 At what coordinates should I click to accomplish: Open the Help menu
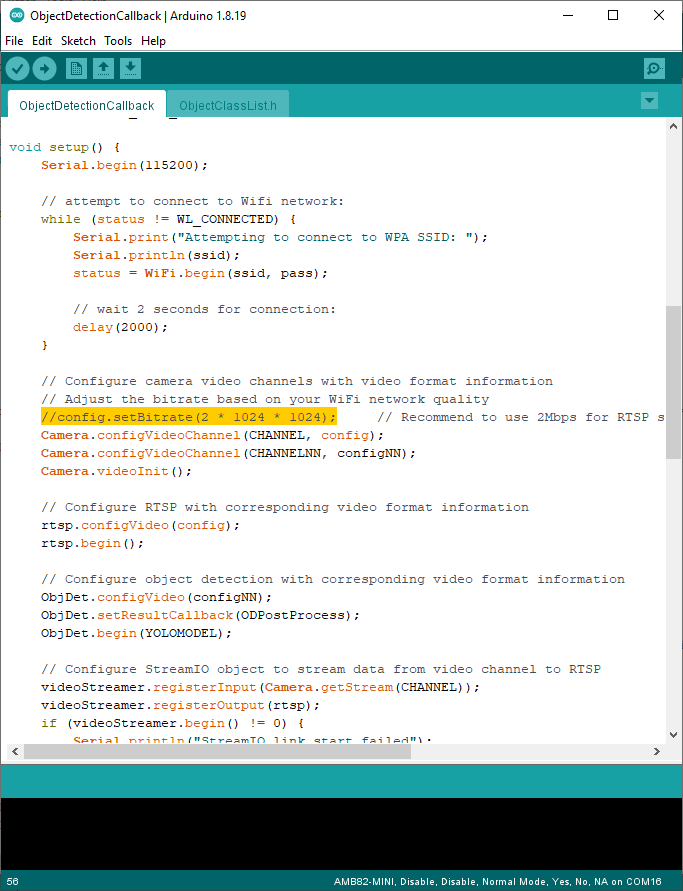click(x=153, y=41)
